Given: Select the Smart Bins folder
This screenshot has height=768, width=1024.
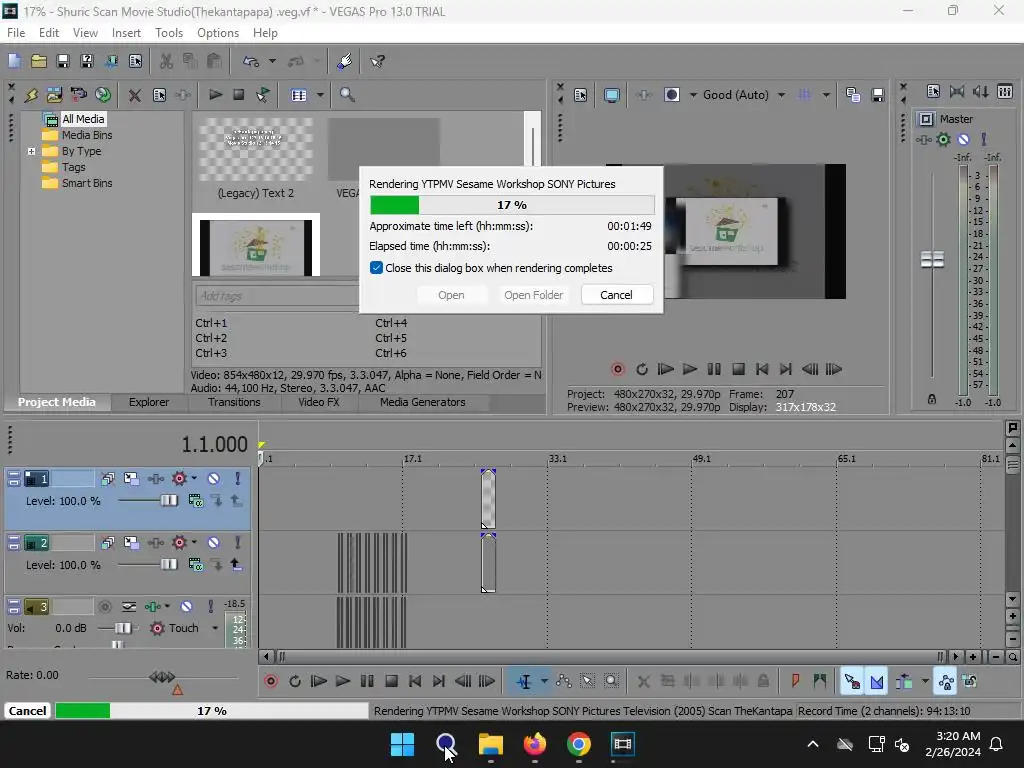Looking at the screenshot, I should click(x=86, y=183).
